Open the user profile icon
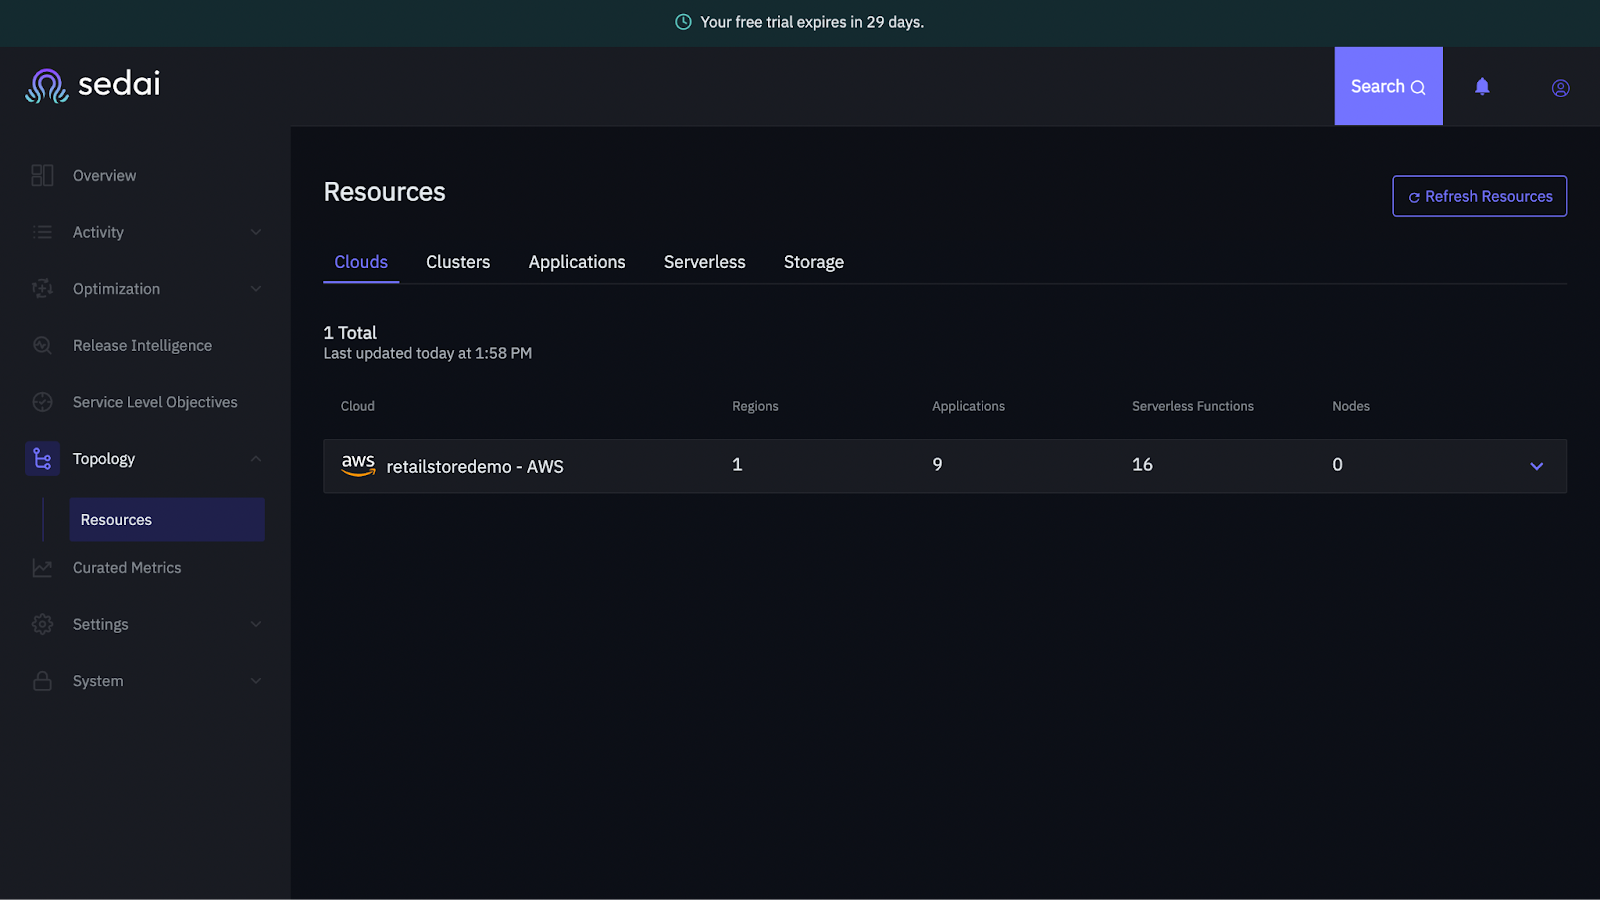 1560,88
